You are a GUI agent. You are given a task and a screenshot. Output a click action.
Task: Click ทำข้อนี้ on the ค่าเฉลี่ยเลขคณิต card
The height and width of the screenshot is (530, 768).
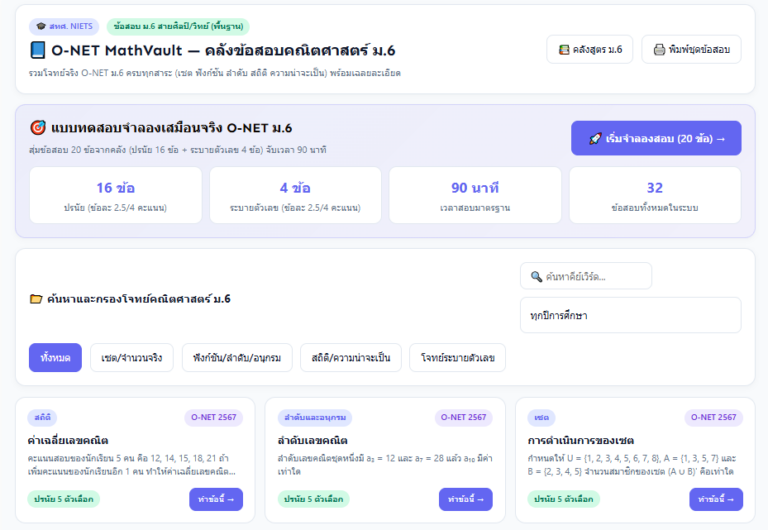tap(216, 499)
